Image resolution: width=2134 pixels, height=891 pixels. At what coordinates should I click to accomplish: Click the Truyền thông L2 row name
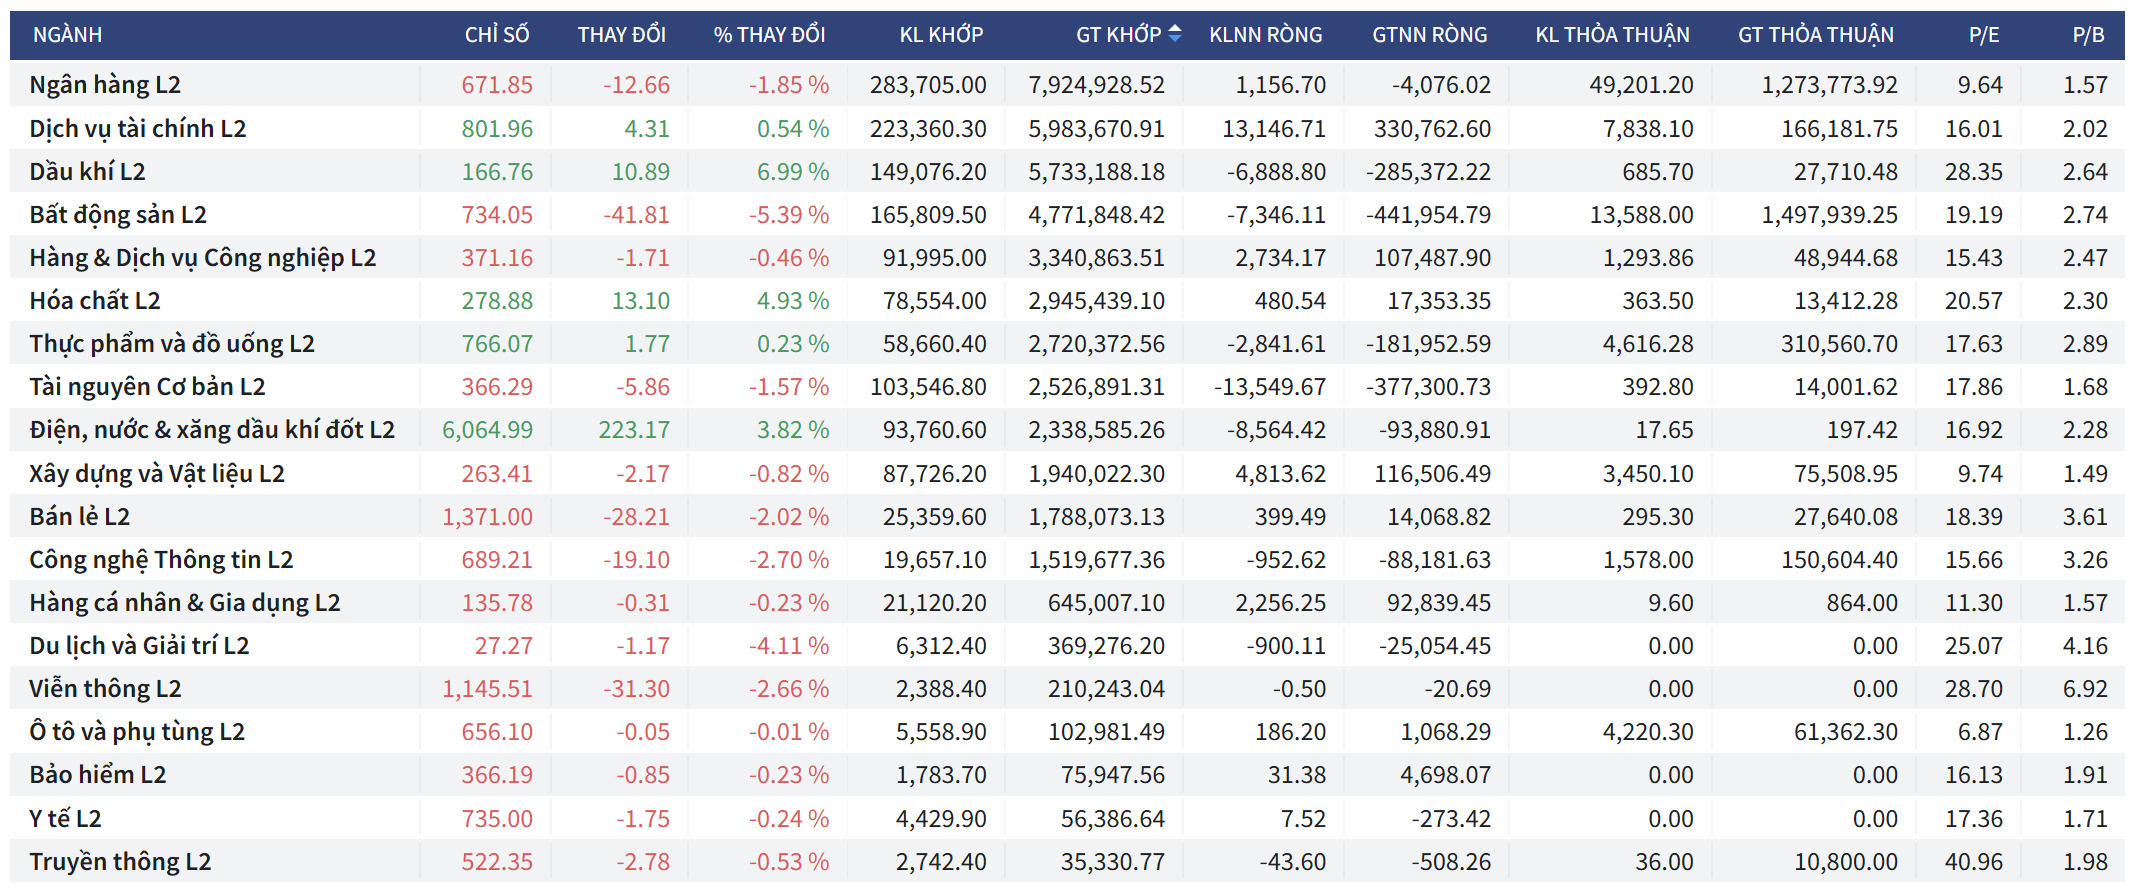(120, 862)
